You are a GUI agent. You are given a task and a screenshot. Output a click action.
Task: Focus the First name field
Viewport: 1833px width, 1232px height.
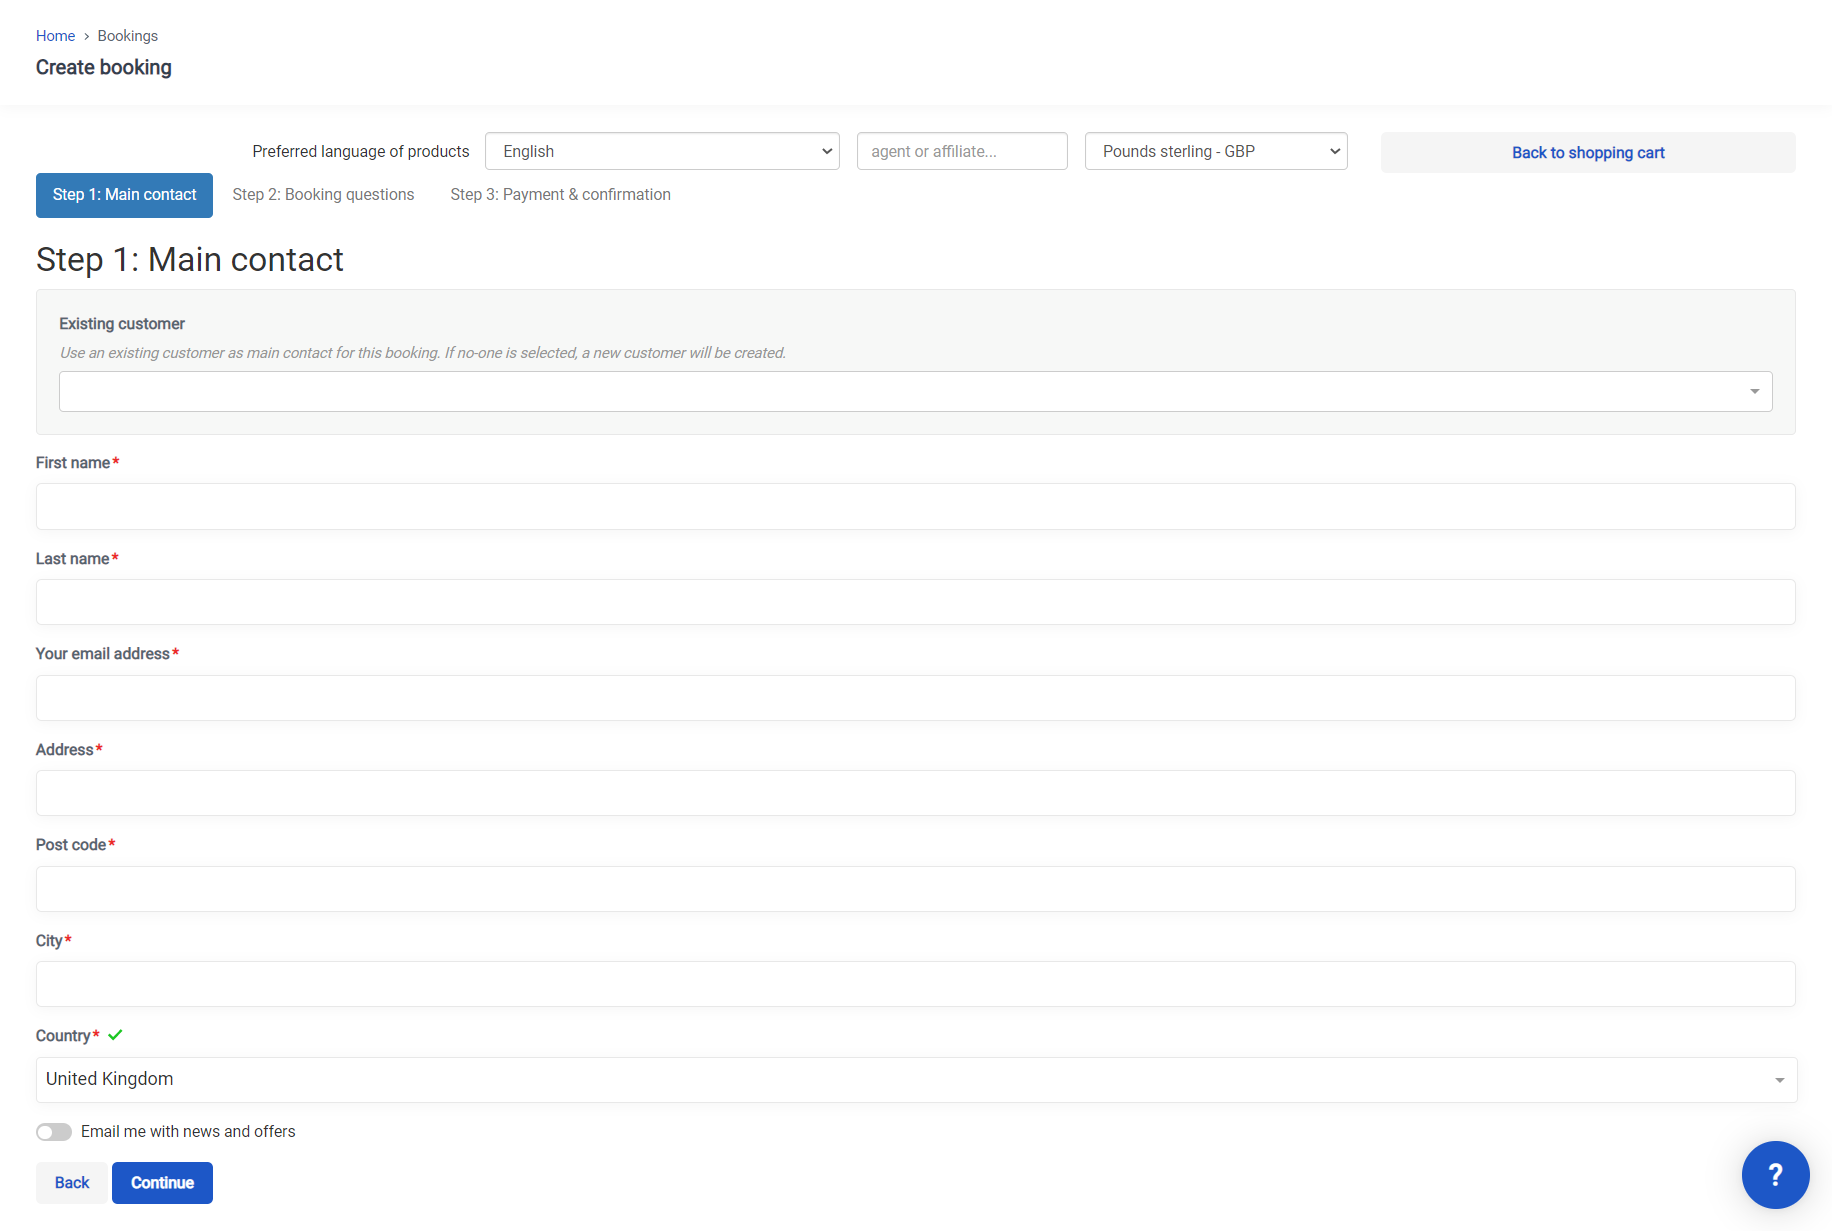click(915, 507)
